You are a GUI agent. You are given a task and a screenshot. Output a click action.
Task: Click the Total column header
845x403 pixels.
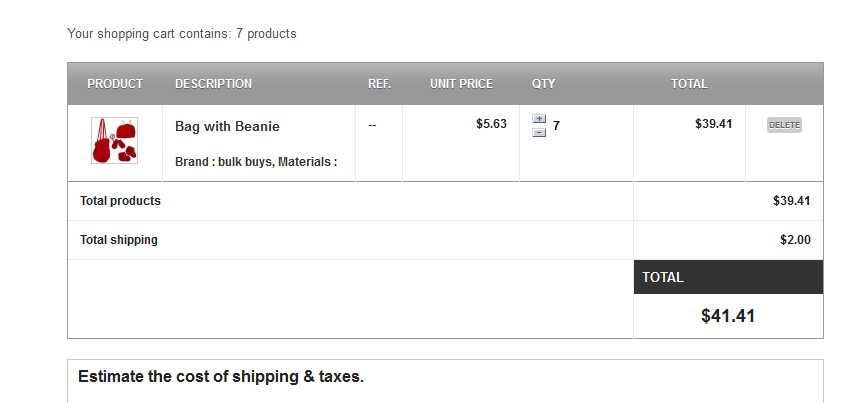coord(689,84)
